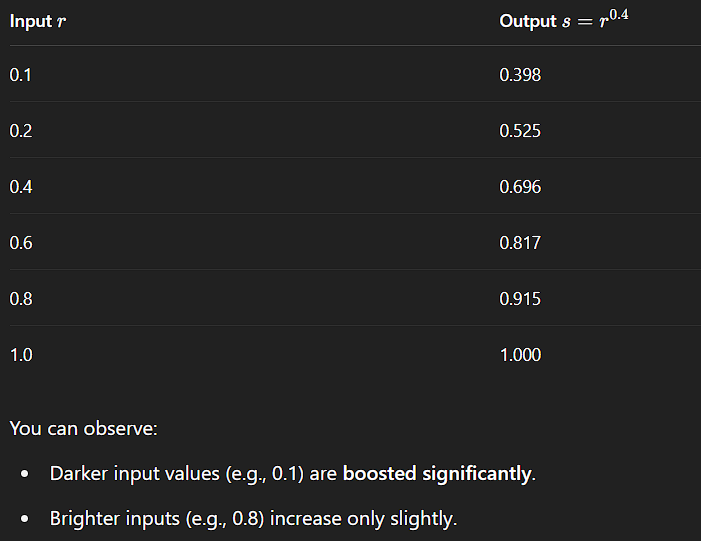The width and height of the screenshot is (701, 541).
Task: Click the output value 0.398
Action: (x=520, y=75)
